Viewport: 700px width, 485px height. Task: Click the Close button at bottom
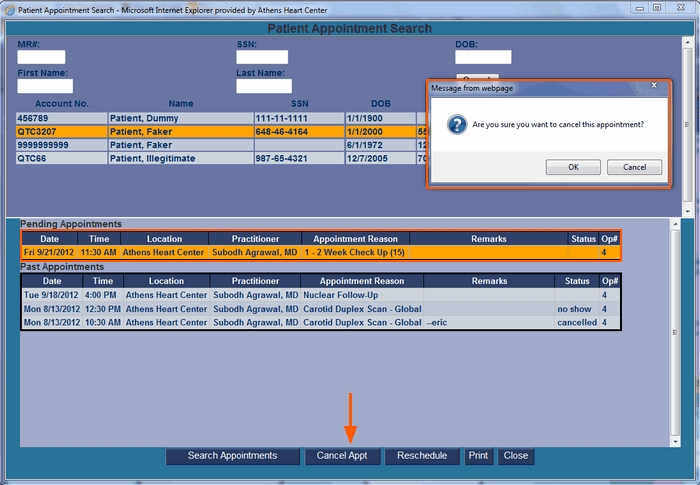pyautogui.click(x=516, y=456)
